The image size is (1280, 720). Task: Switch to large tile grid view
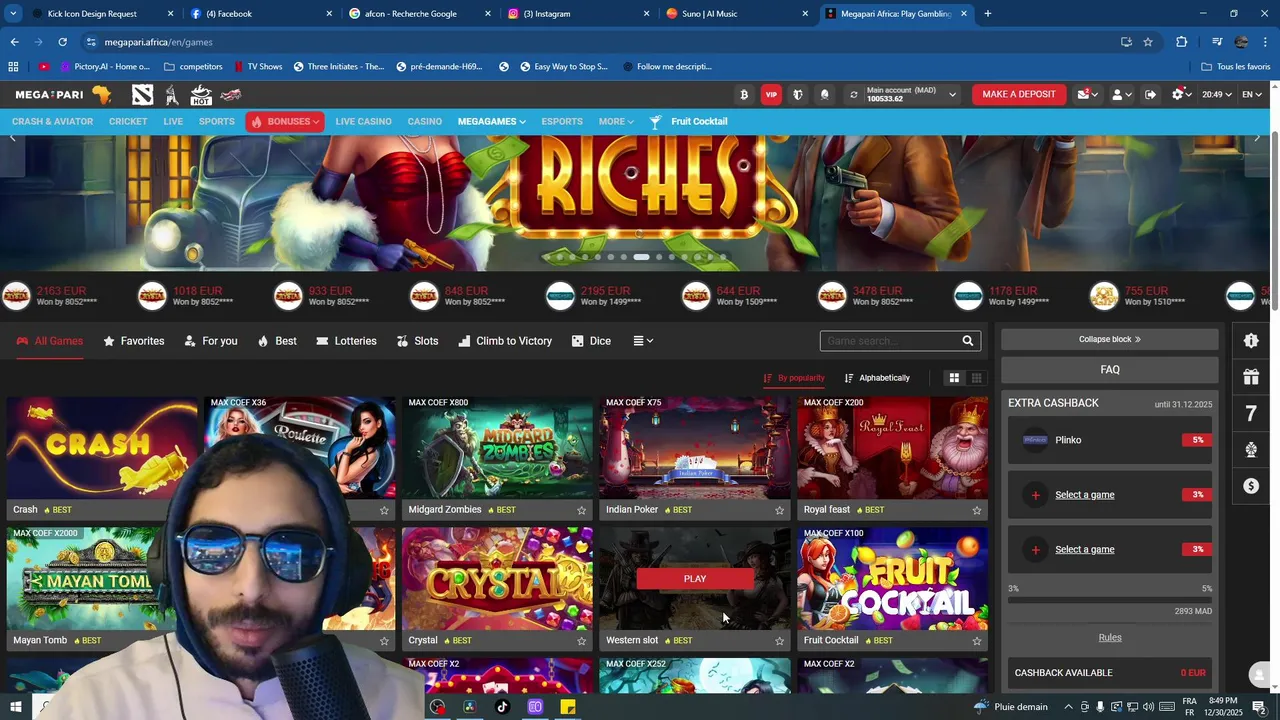click(x=954, y=378)
